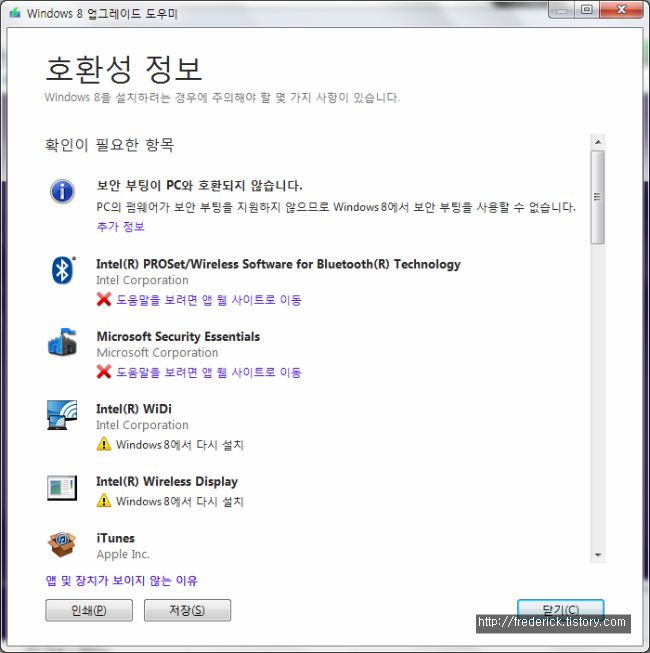Screen dimensions: 650x653
Task: Click the Windows 8 upgrade assistant title bar icon
Action: point(15,13)
